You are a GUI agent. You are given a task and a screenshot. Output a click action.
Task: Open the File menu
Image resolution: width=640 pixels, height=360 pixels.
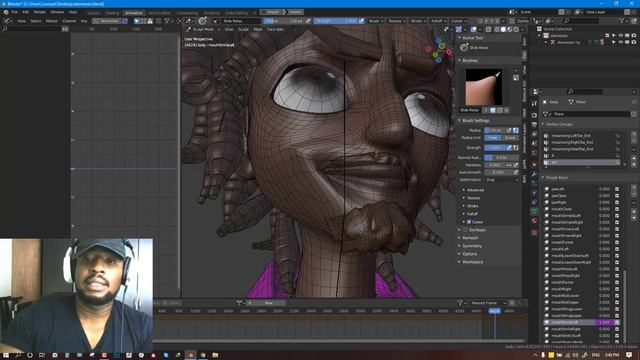click(x=15, y=12)
